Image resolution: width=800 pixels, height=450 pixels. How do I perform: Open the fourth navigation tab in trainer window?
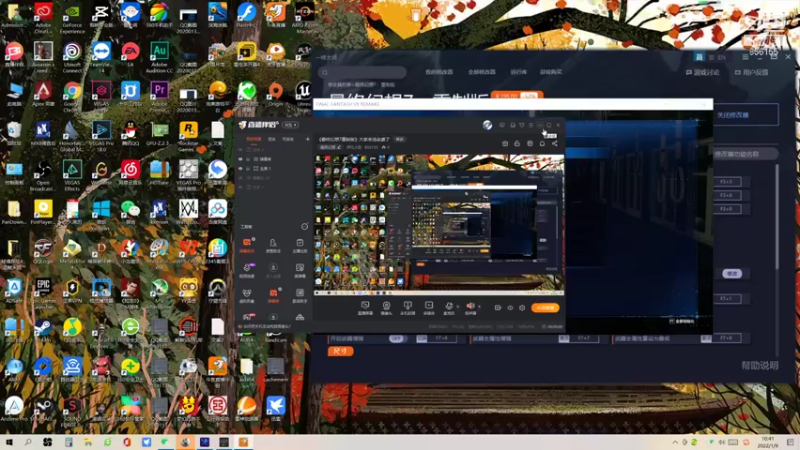(x=551, y=72)
